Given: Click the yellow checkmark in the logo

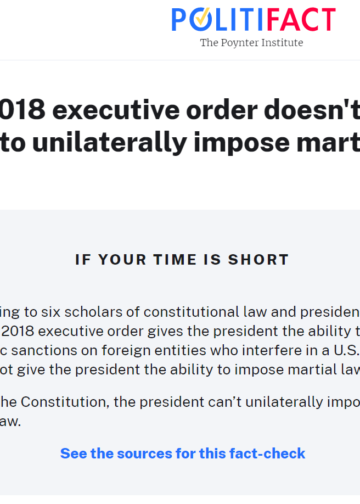Looking at the screenshot, I should point(202,17).
